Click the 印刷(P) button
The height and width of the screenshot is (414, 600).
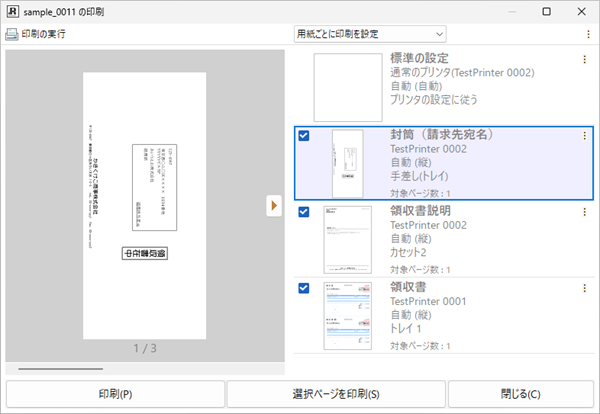click(x=115, y=394)
